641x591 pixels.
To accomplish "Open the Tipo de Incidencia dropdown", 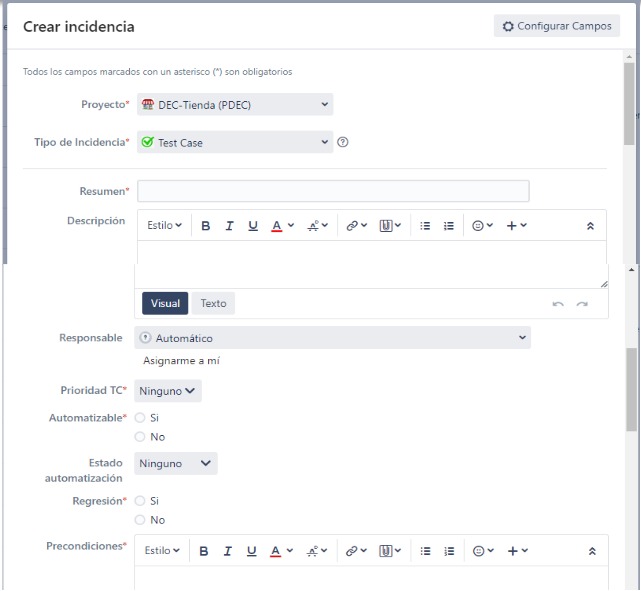I will point(235,142).
